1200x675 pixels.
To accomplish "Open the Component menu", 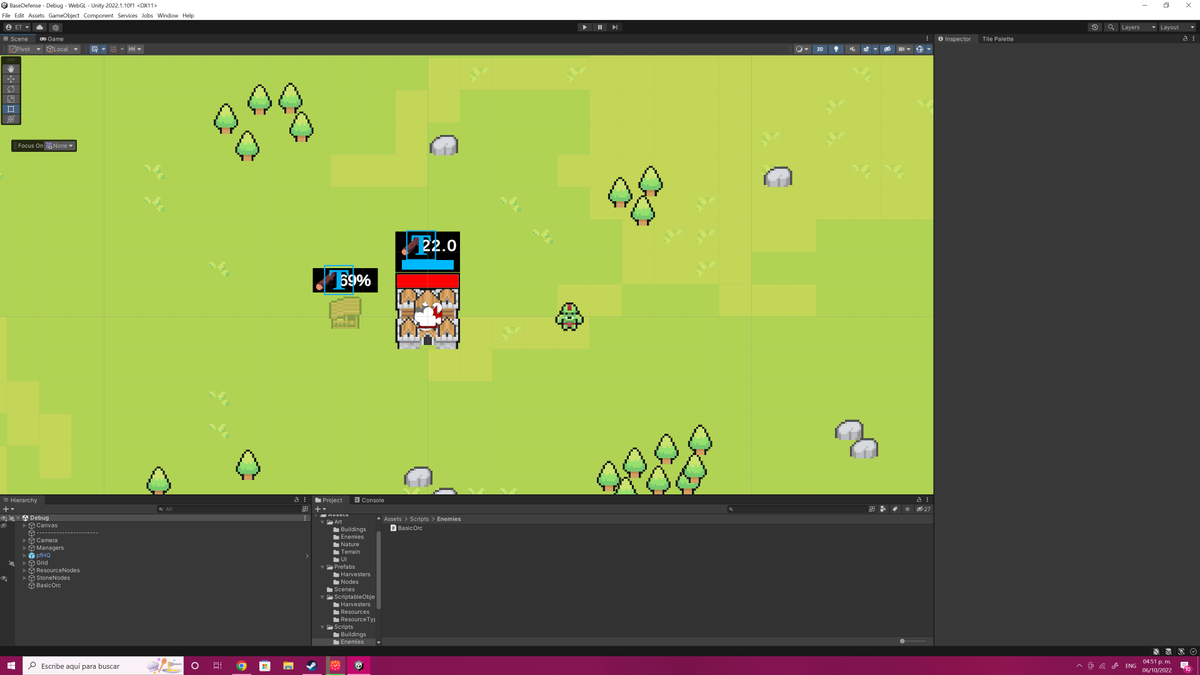I will click(98, 16).
